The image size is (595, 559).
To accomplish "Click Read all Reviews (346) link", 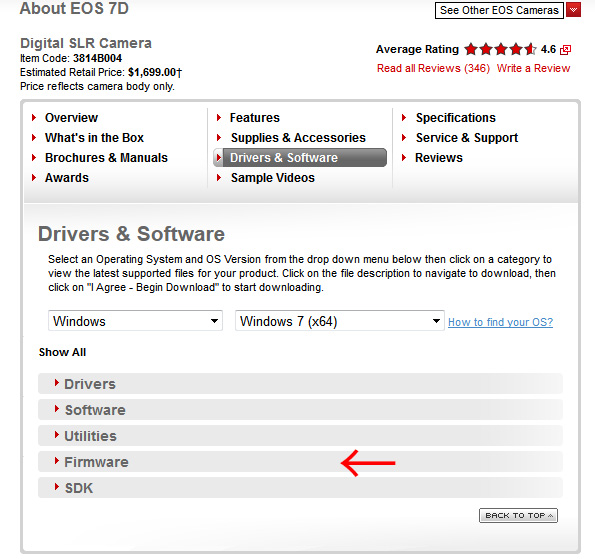I will [x=433, y=68].
